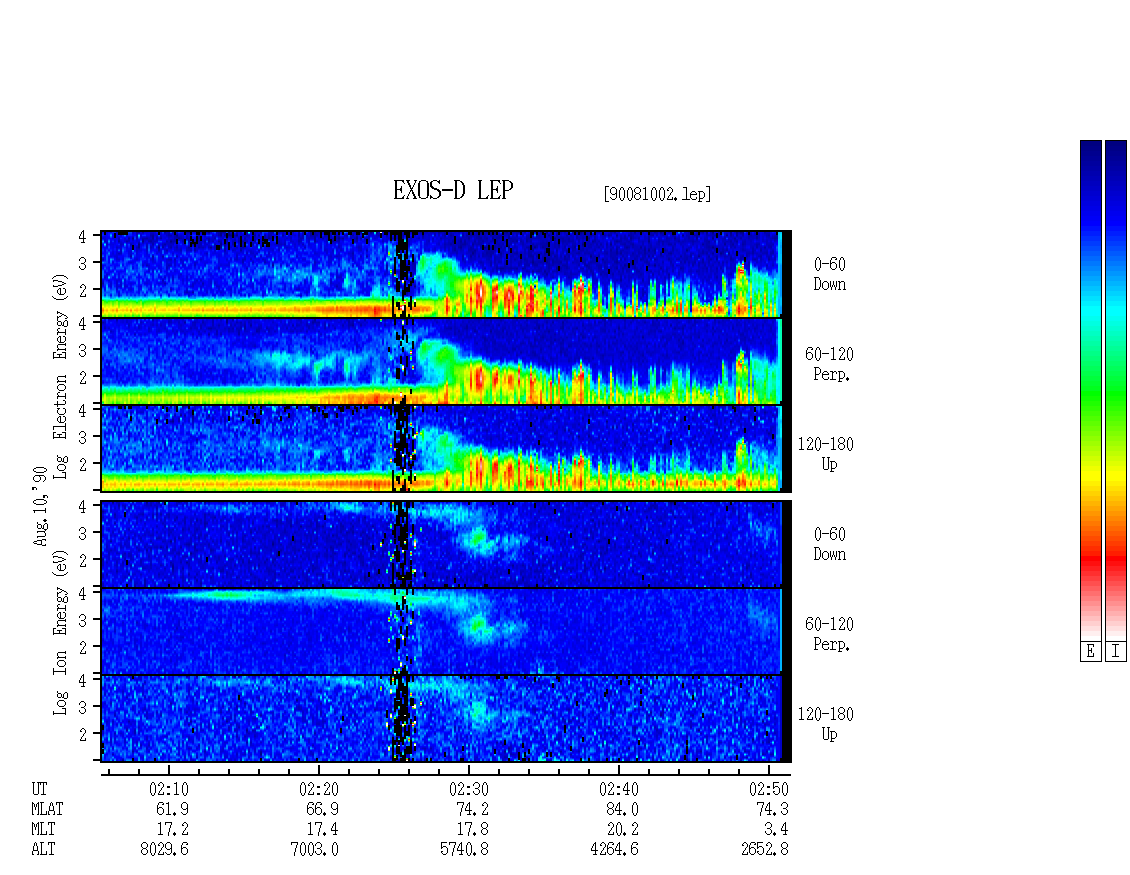The image size is (1130, 875).
Task: Click the 02:20 UT tick label
Action: [319, 789]
